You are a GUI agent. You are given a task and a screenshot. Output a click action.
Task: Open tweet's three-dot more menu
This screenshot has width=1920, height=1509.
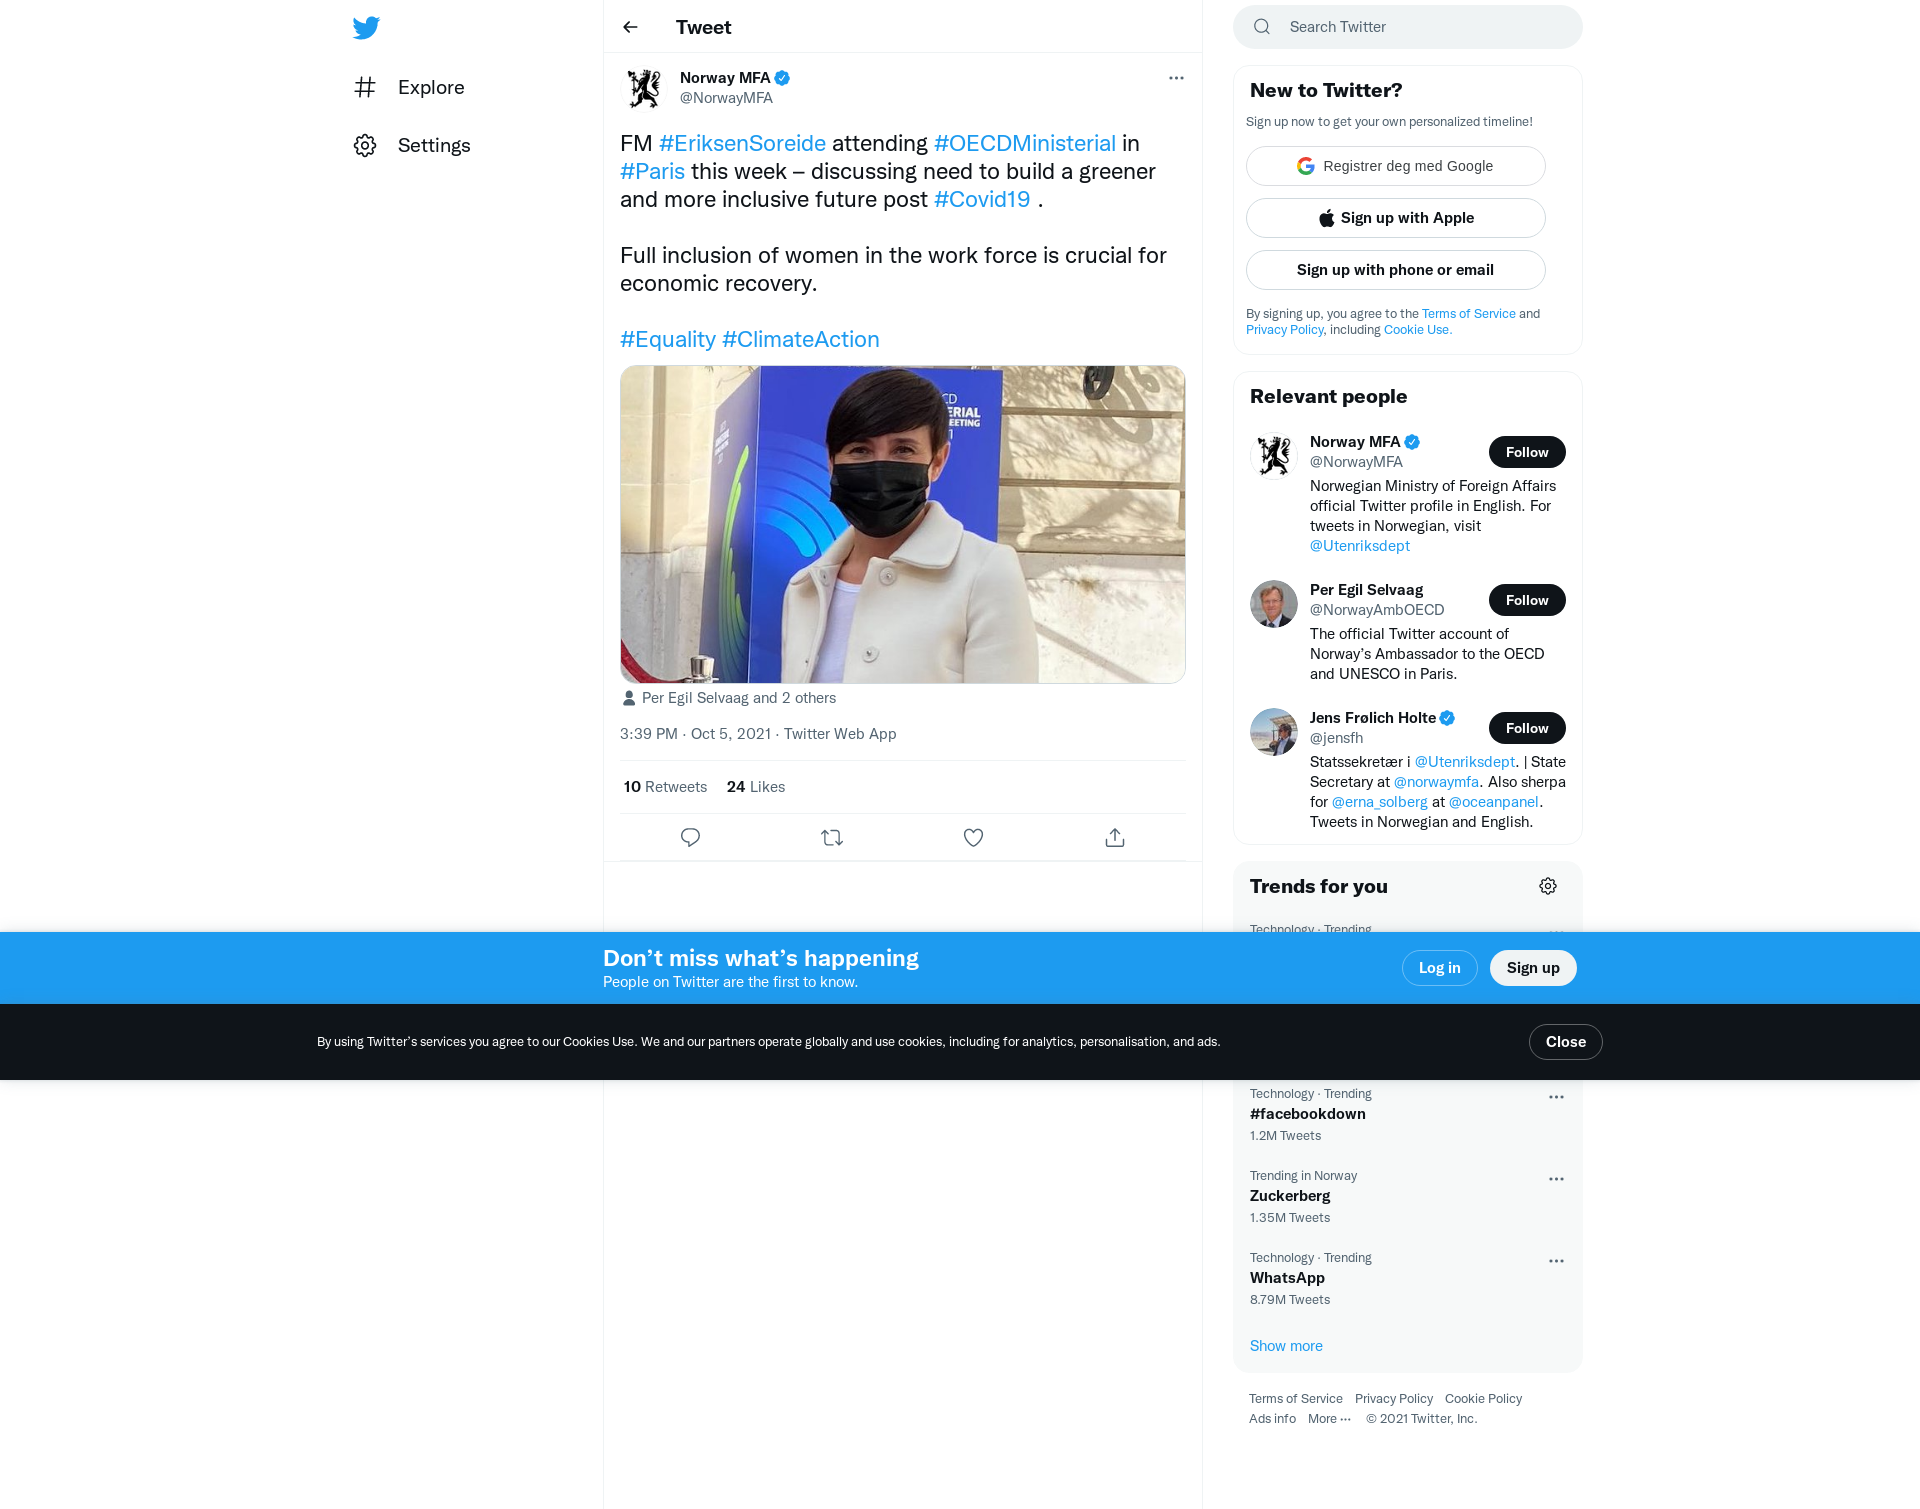(x=1176, y=78)
